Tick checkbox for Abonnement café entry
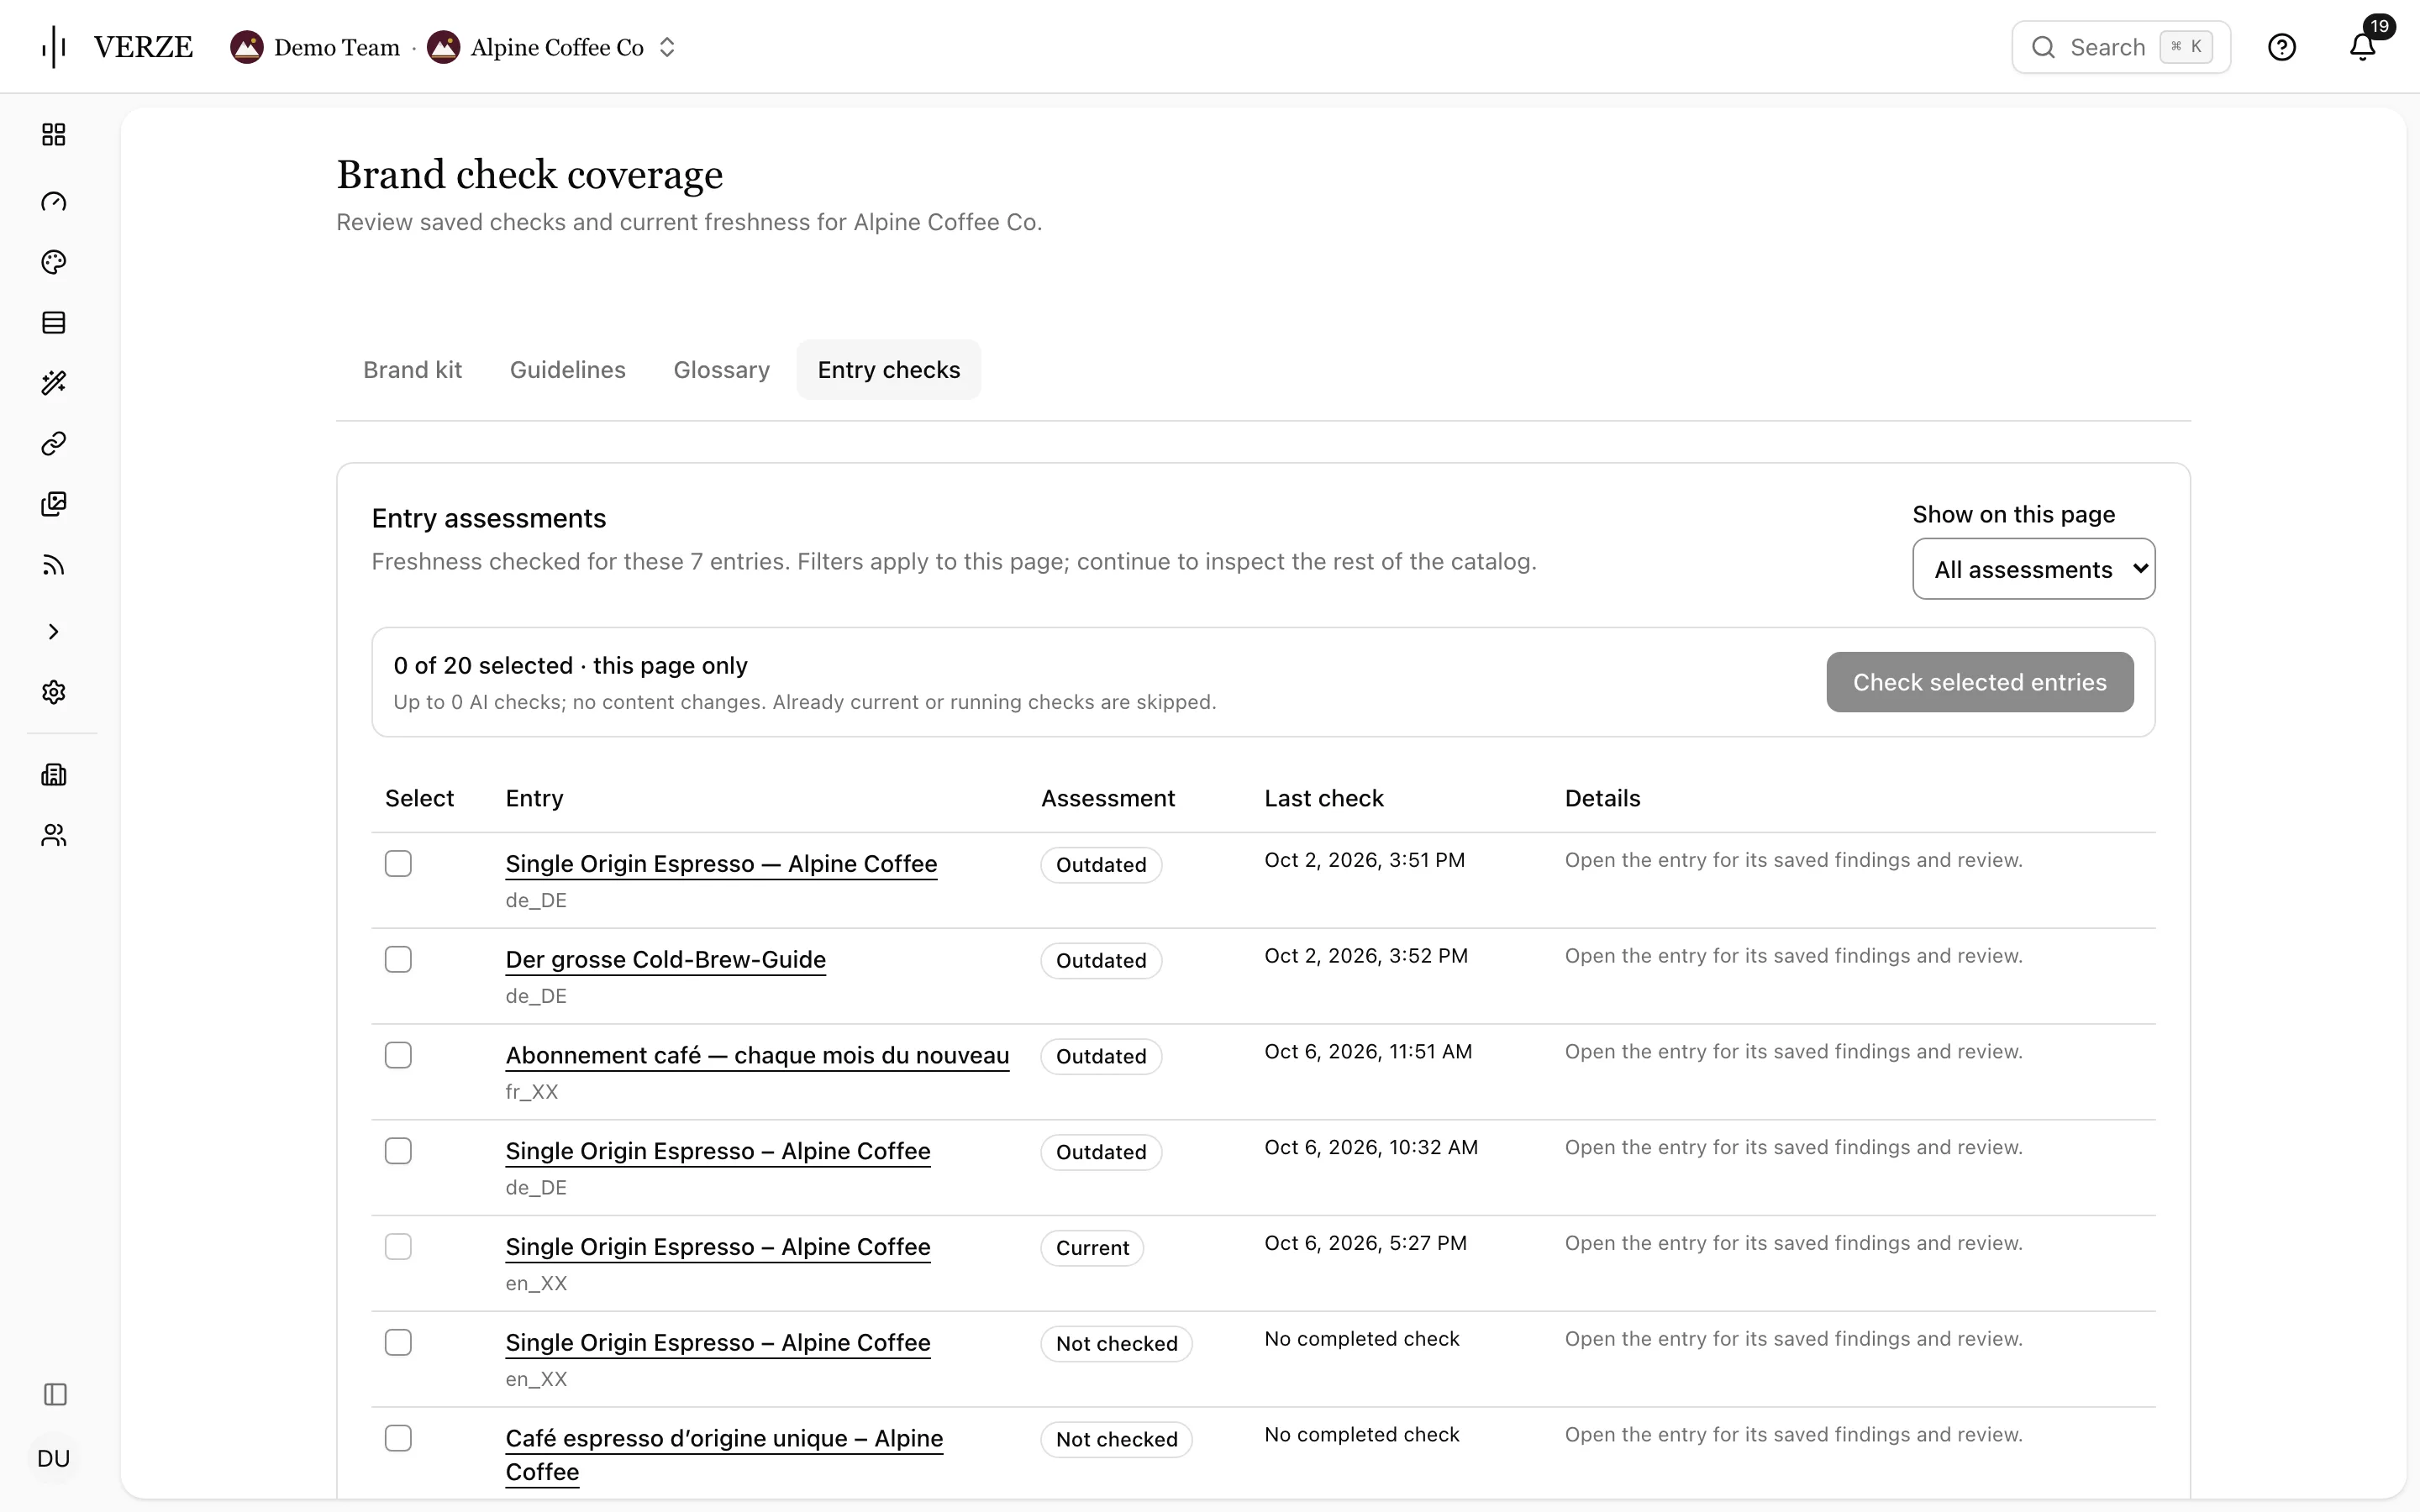 [x=398, y=1056]
